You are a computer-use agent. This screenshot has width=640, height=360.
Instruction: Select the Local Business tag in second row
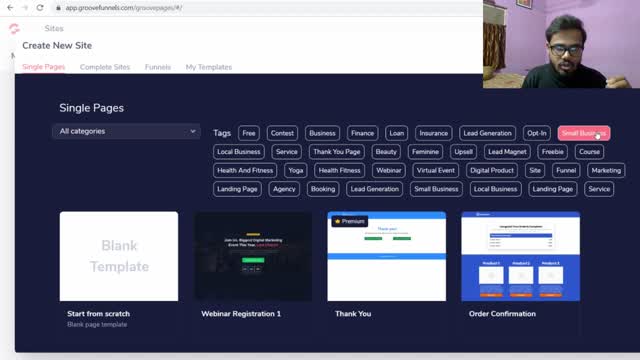click(239, 152)
